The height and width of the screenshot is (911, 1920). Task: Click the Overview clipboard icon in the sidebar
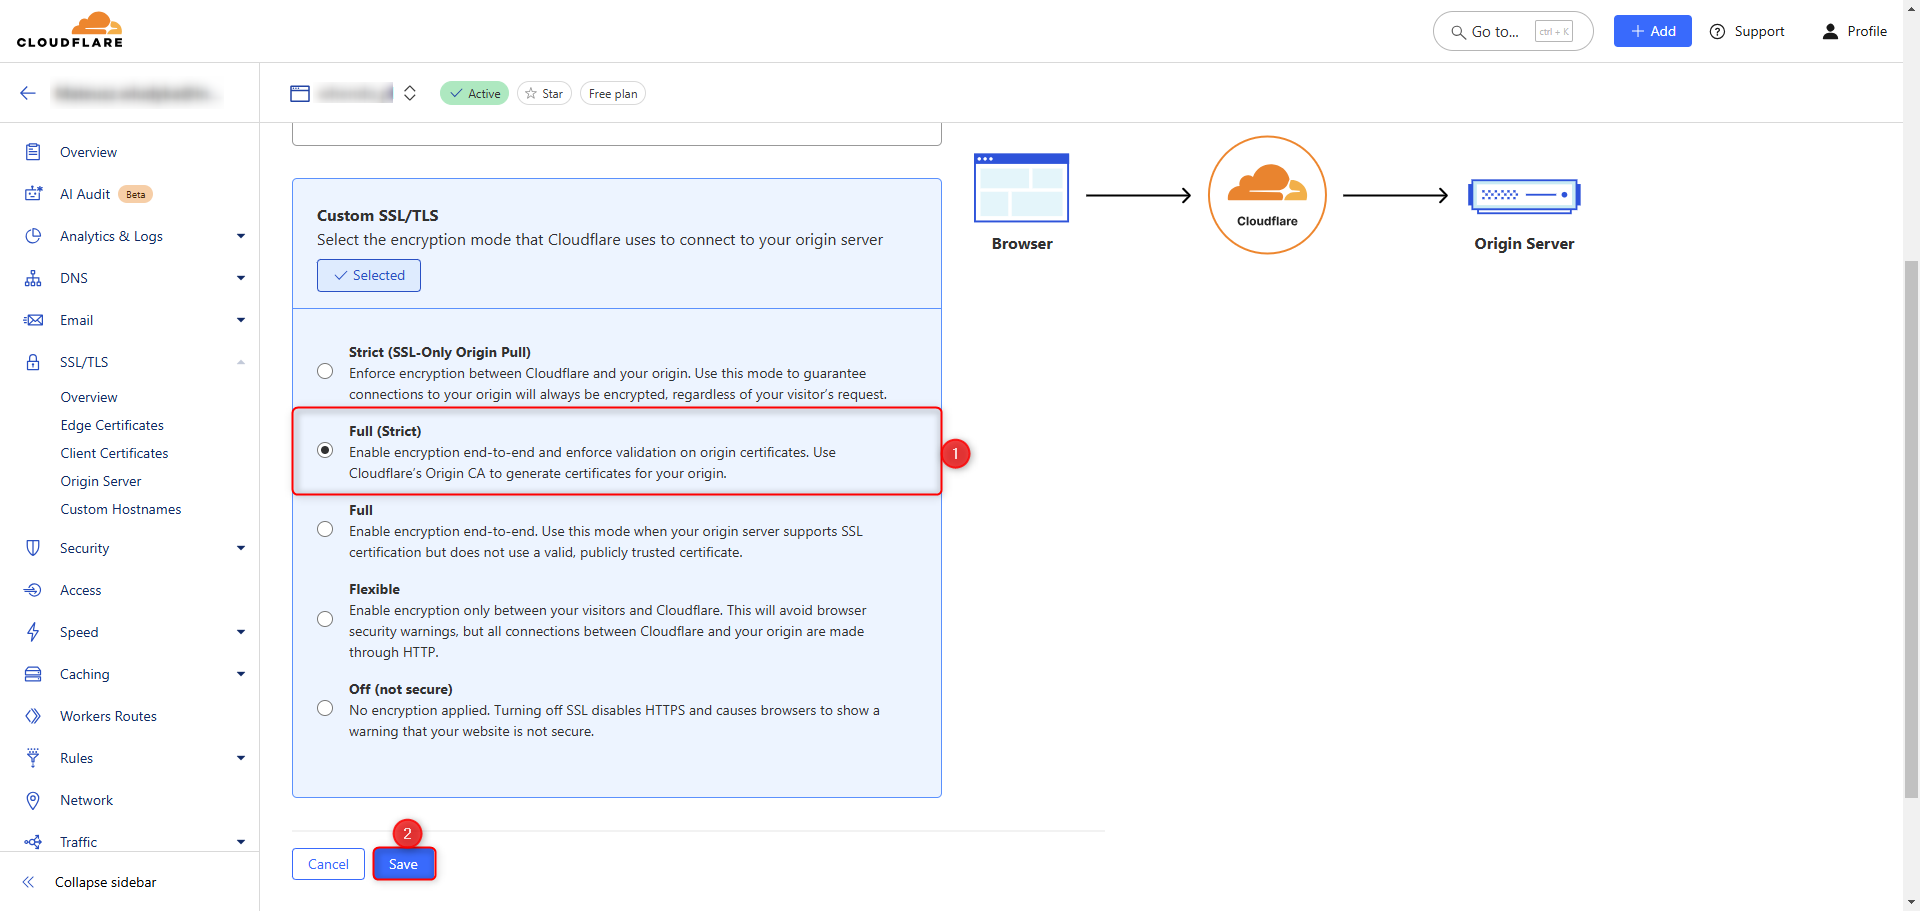click(33, 152)
